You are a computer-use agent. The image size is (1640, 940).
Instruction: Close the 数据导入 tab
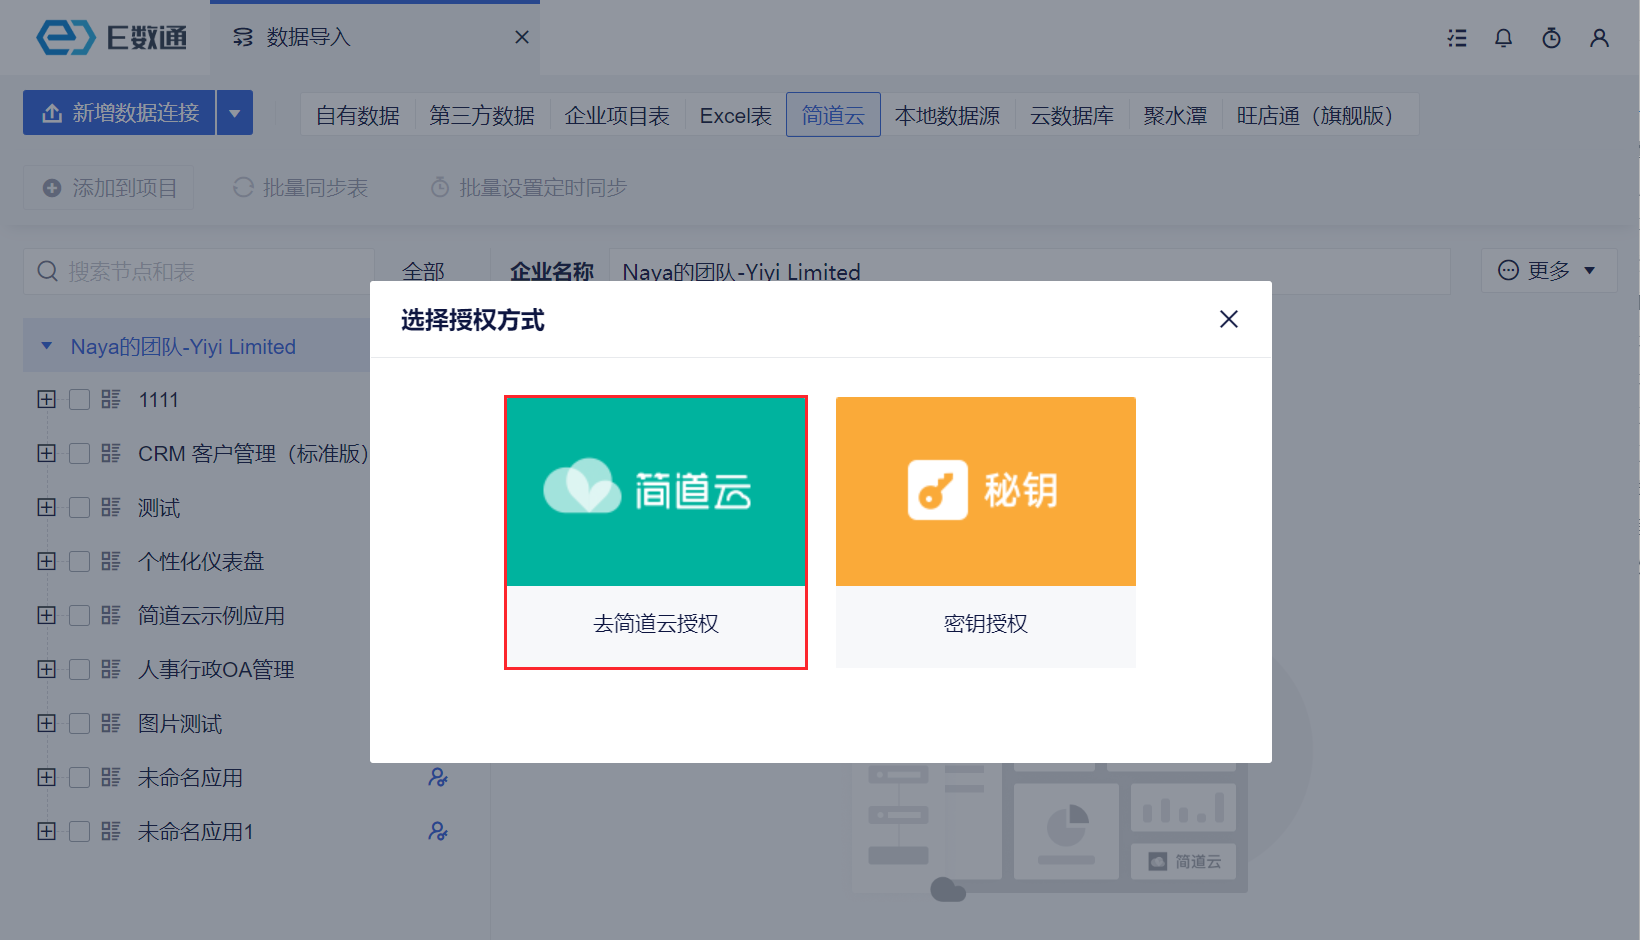(521, 37)
